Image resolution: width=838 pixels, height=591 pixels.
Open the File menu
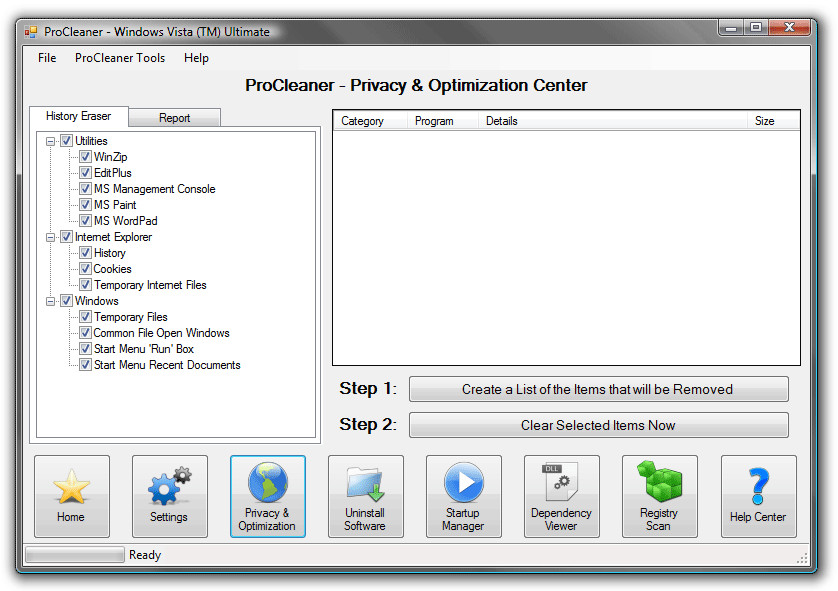pyautogui.click(x=47, y=58)
